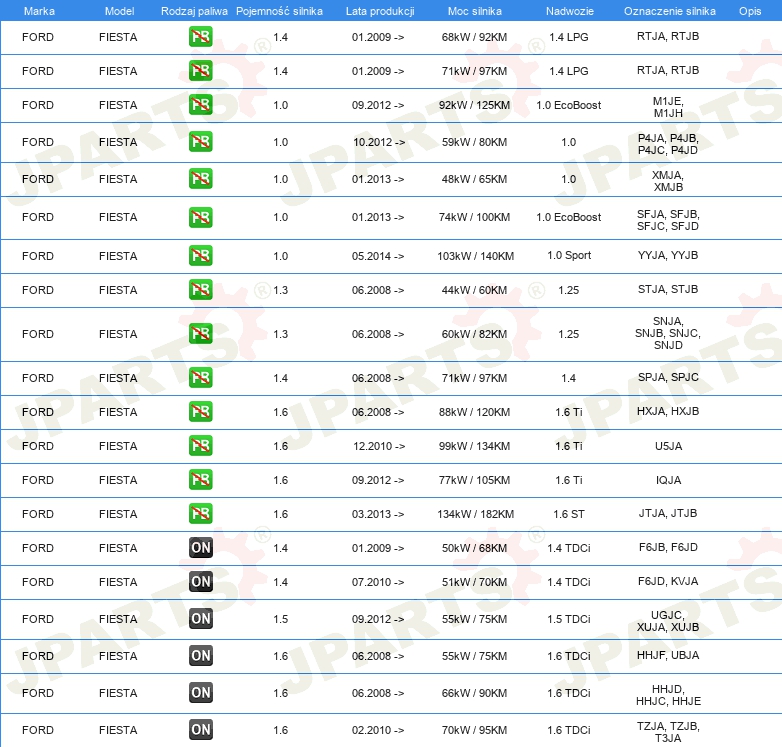Click the PB petrol icon for the 92kW / 125KM EcoBoost
Viewport: 782px width, 747px height.
tap(201, 105)
